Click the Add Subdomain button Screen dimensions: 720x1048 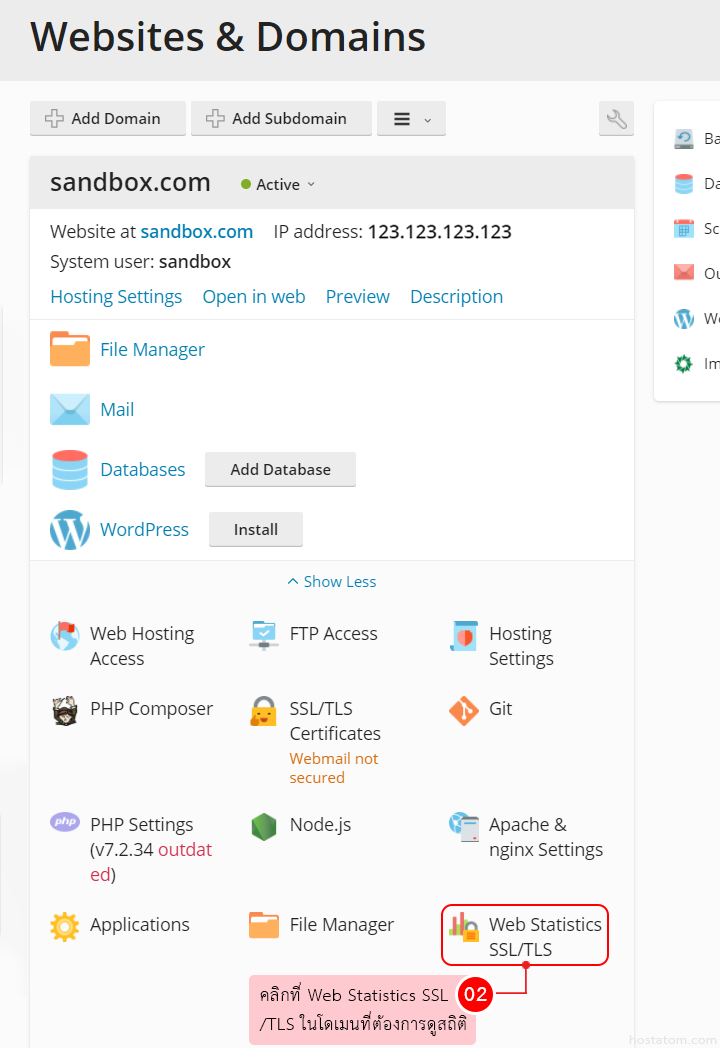click(281, 119)
